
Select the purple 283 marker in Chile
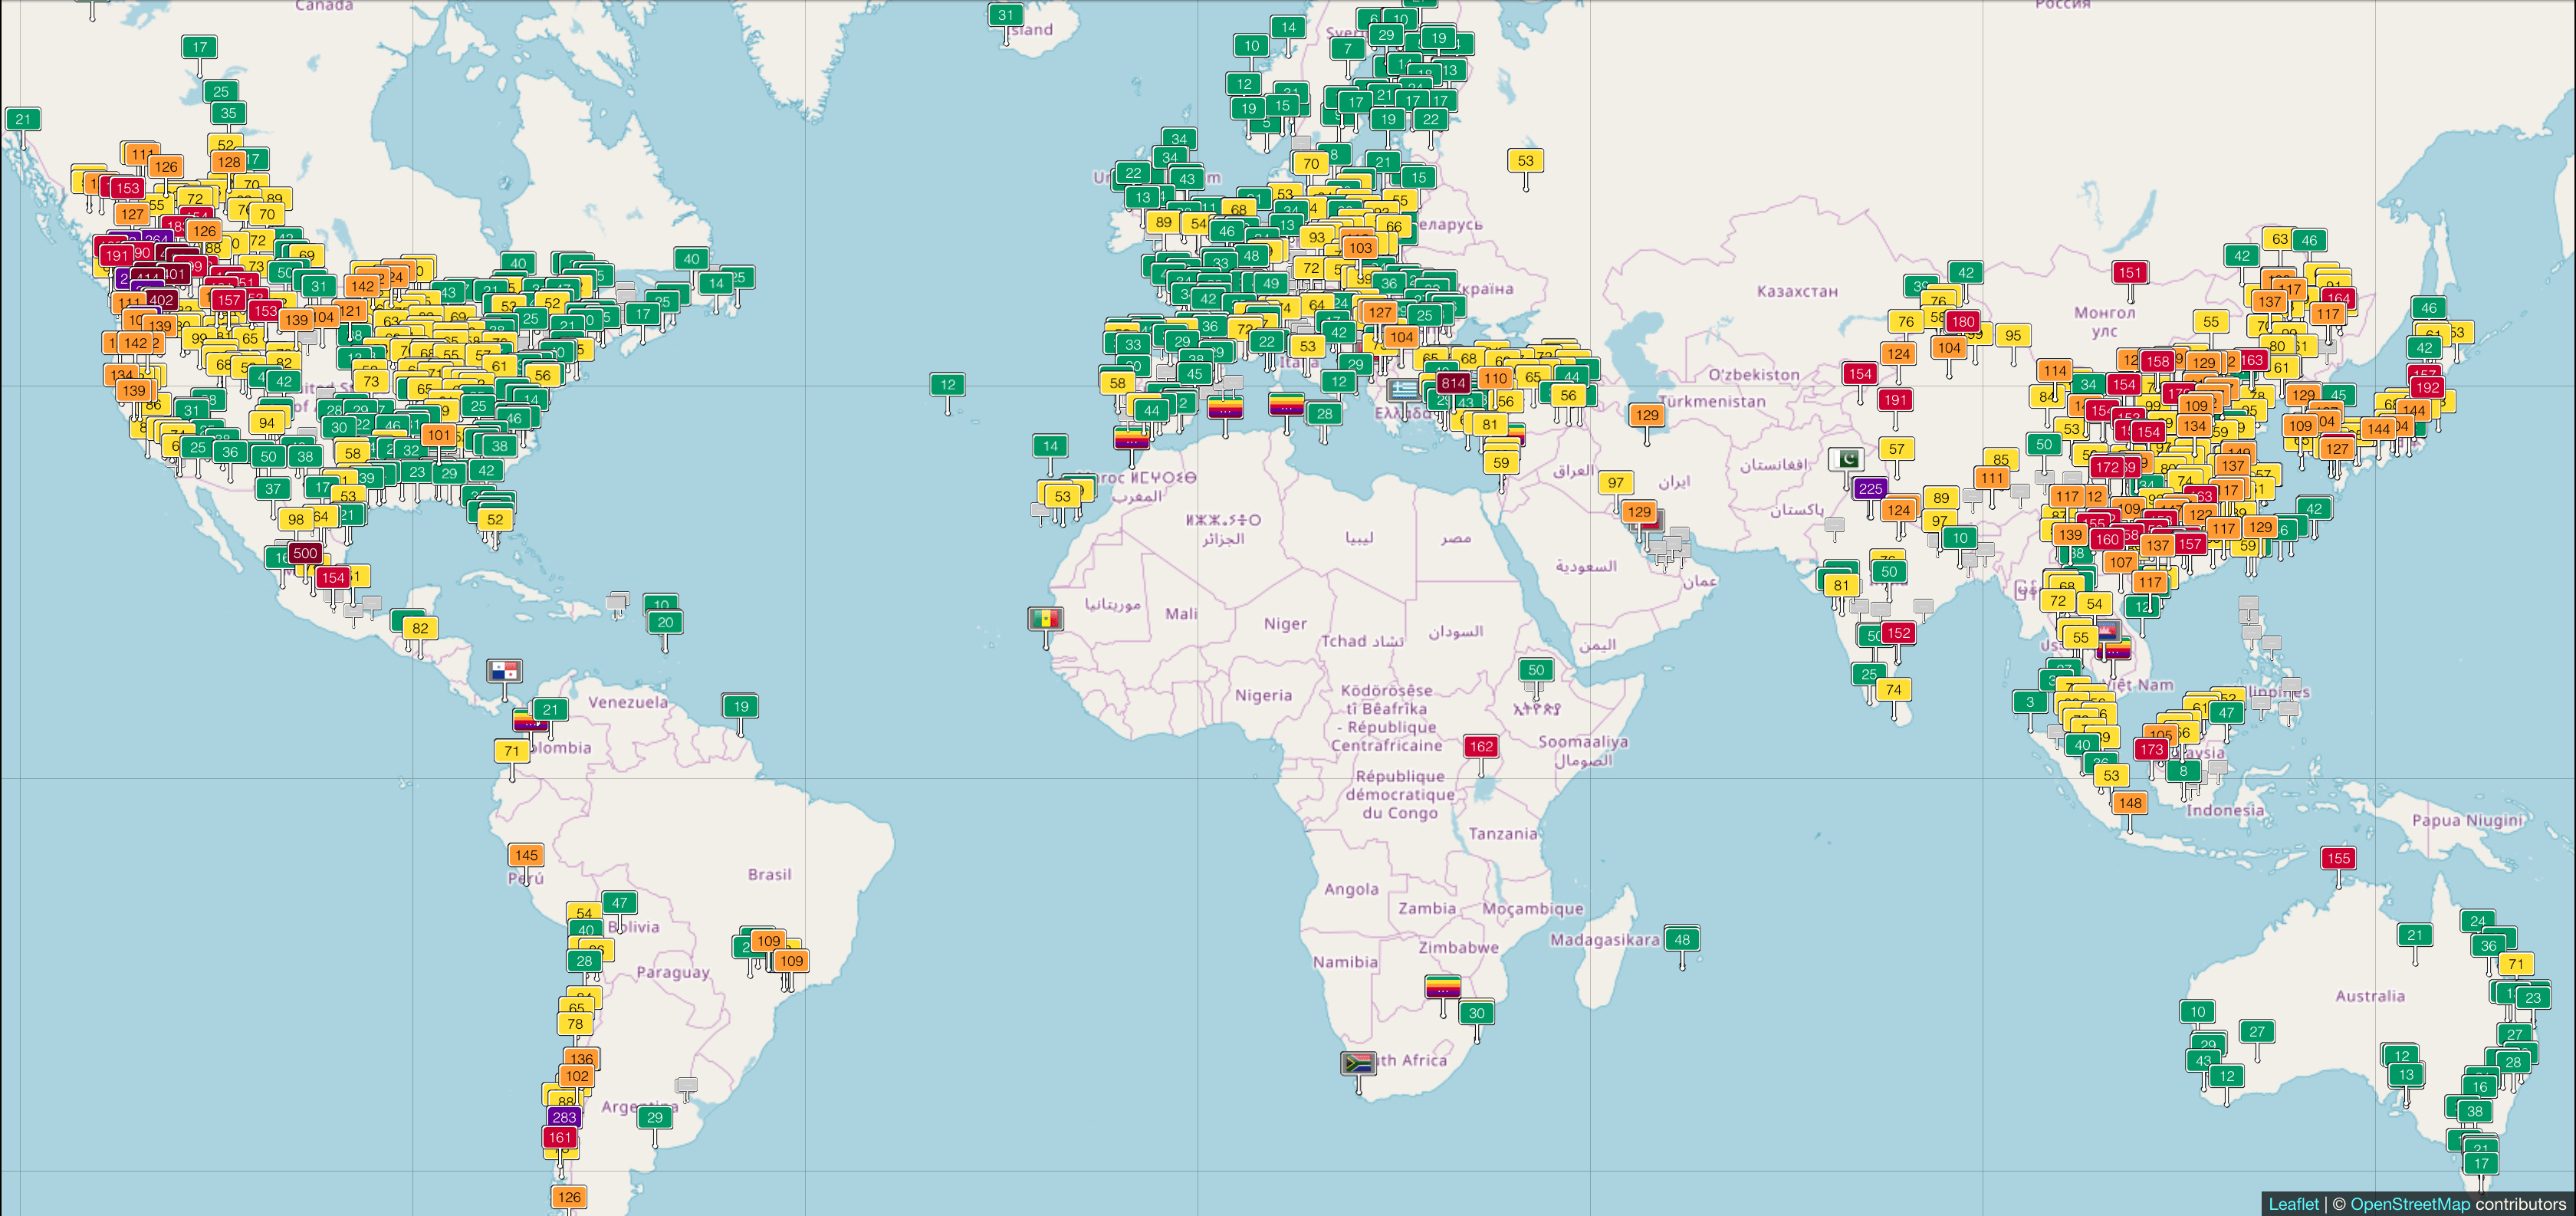point(564,1117)
